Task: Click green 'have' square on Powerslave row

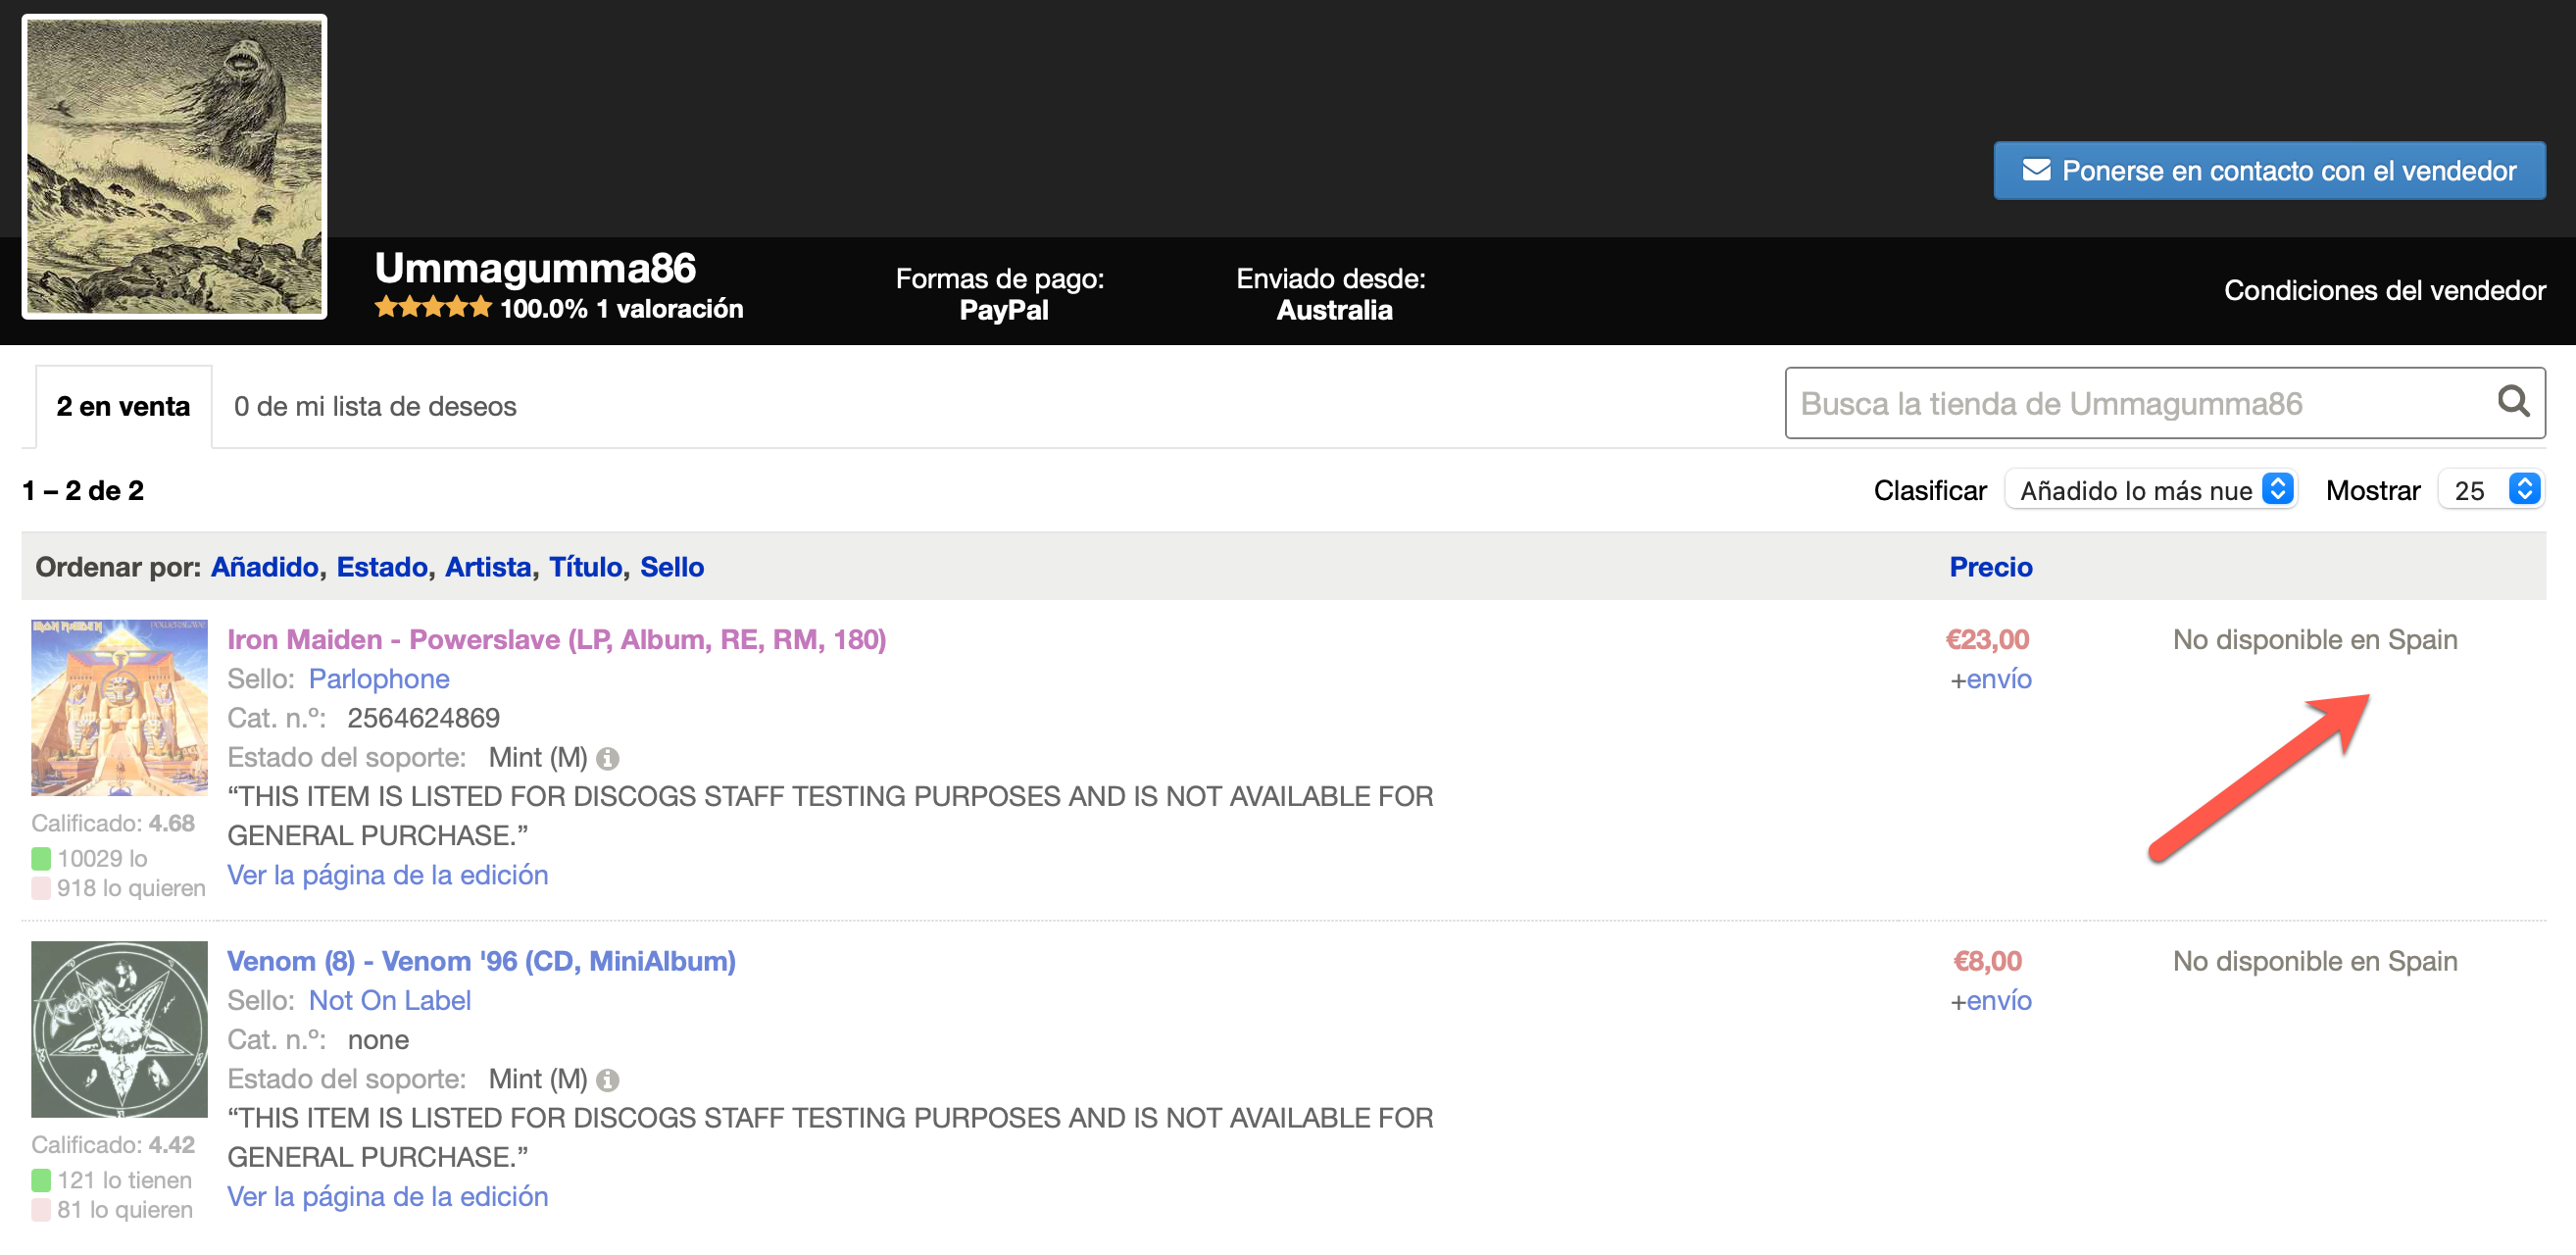Action: coord(41,859)
